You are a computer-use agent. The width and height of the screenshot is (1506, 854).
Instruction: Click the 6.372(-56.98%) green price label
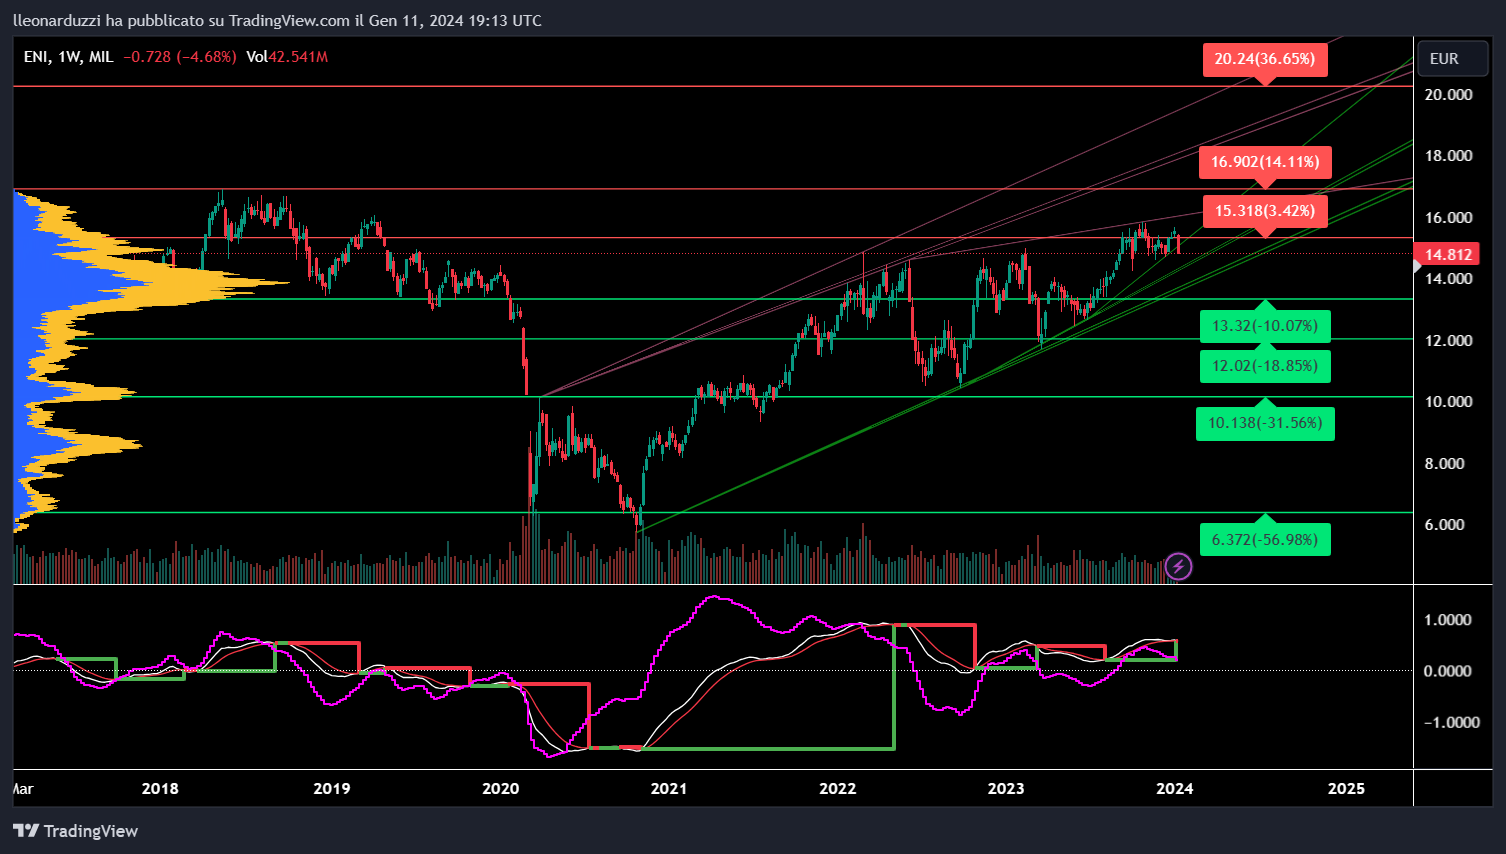(x=1265, y=540)
